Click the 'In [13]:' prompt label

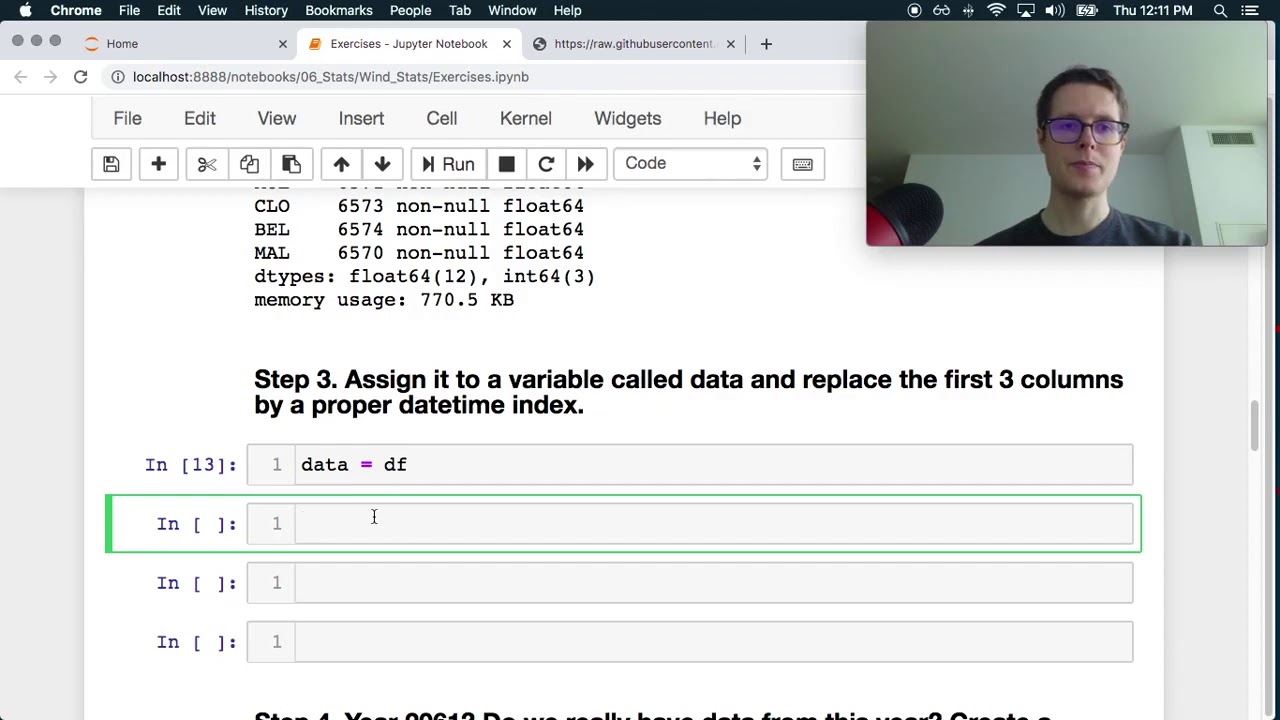191,465
